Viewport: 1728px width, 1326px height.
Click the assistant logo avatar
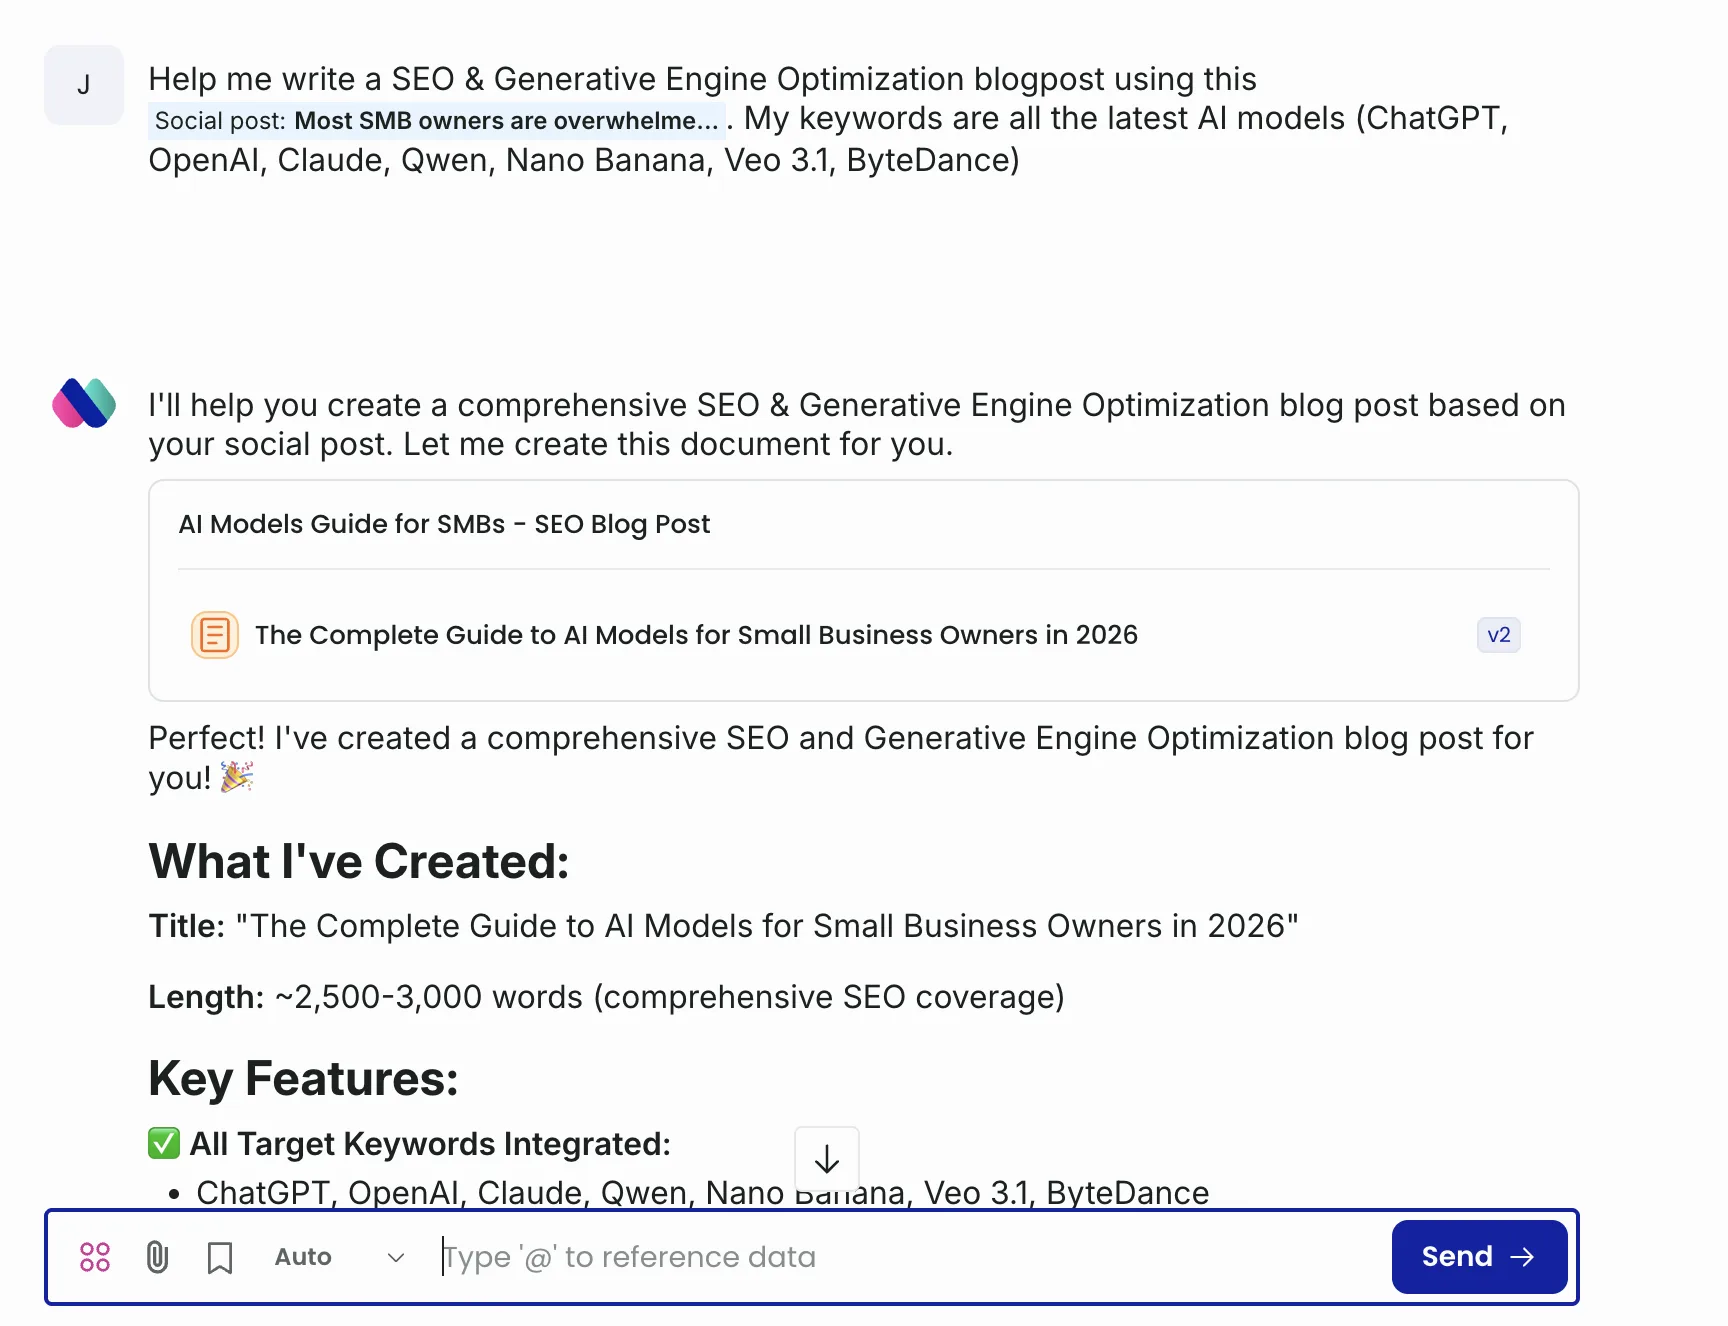point(84,403)
